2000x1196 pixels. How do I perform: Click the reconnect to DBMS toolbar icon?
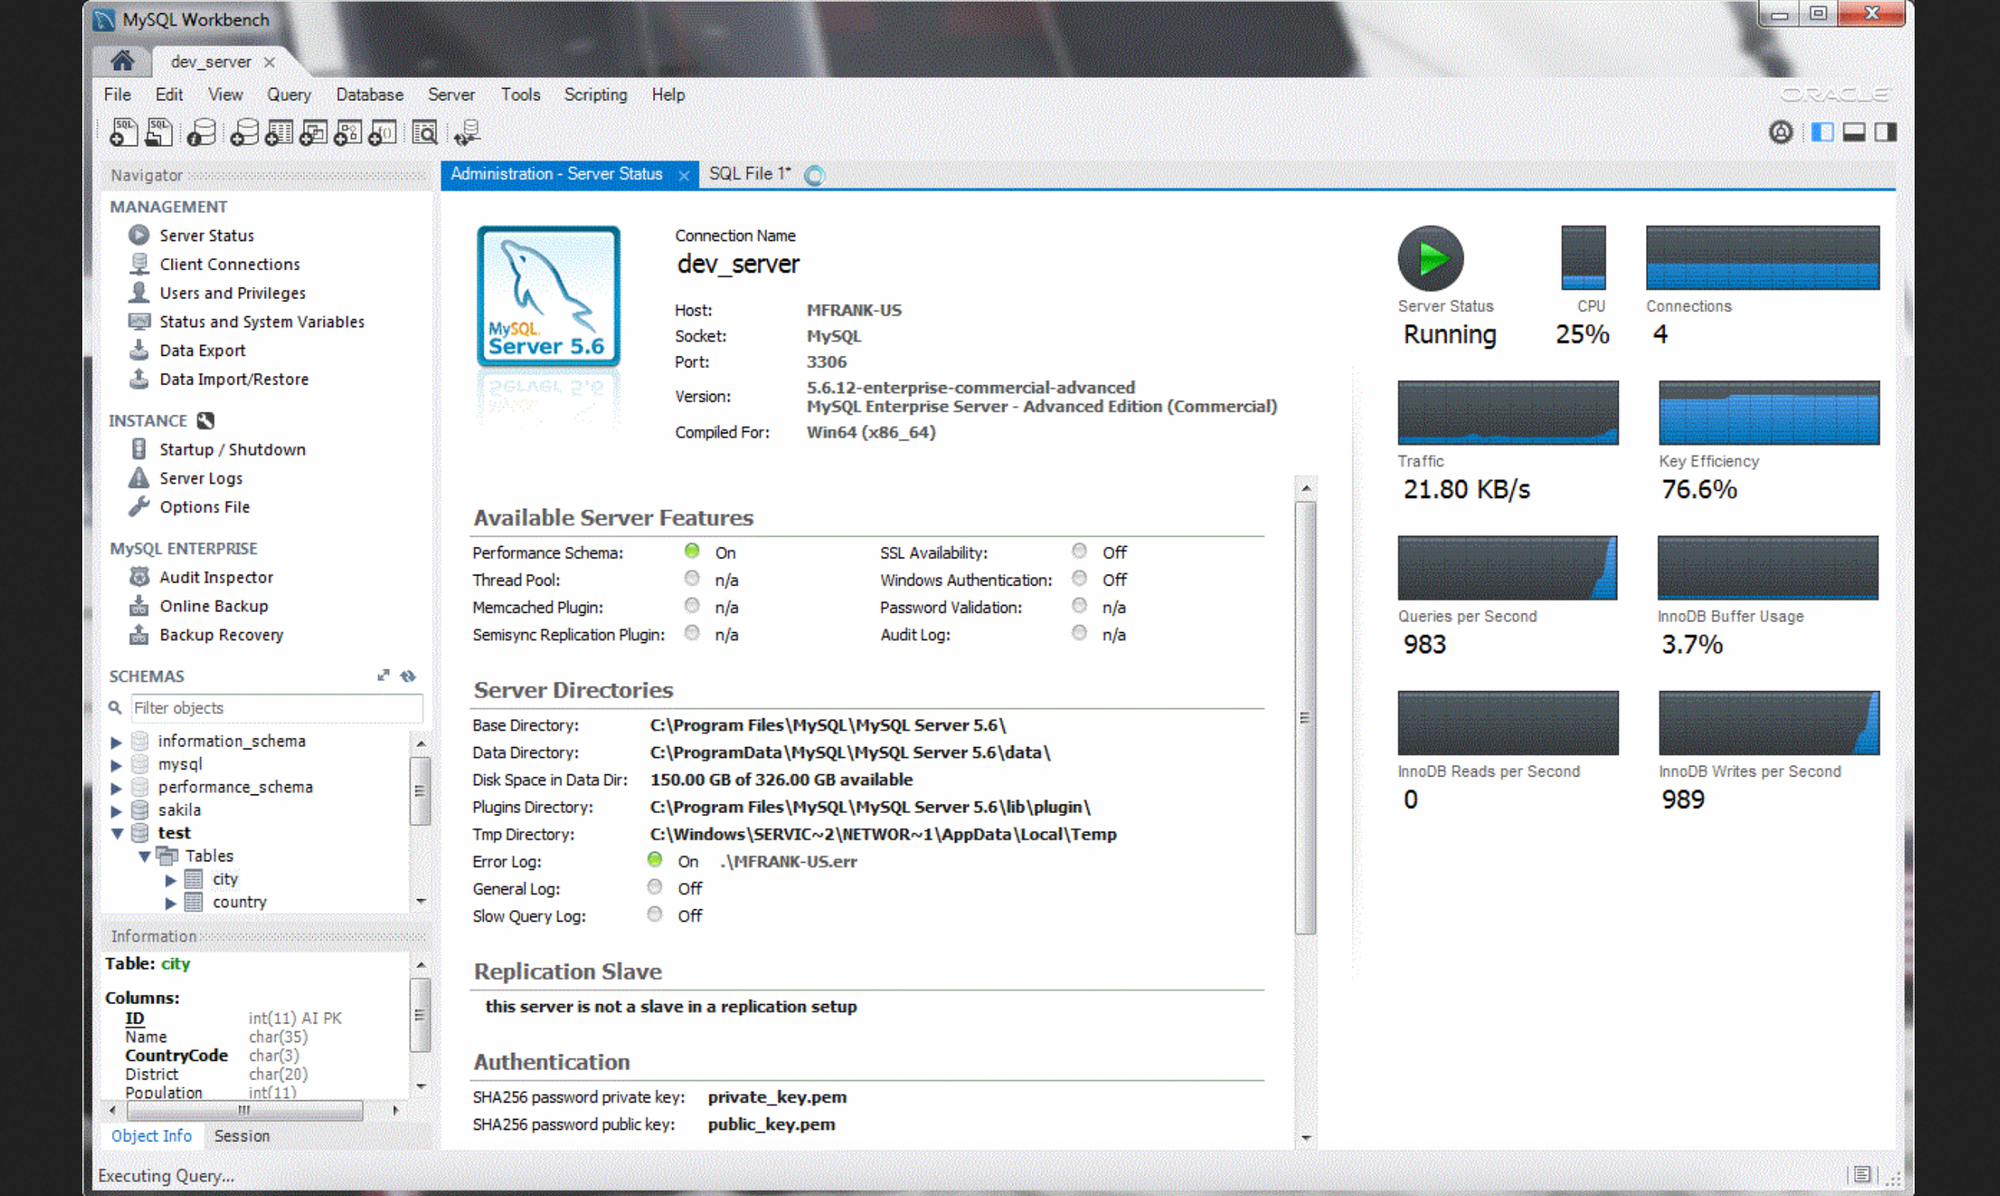point(466,132)
